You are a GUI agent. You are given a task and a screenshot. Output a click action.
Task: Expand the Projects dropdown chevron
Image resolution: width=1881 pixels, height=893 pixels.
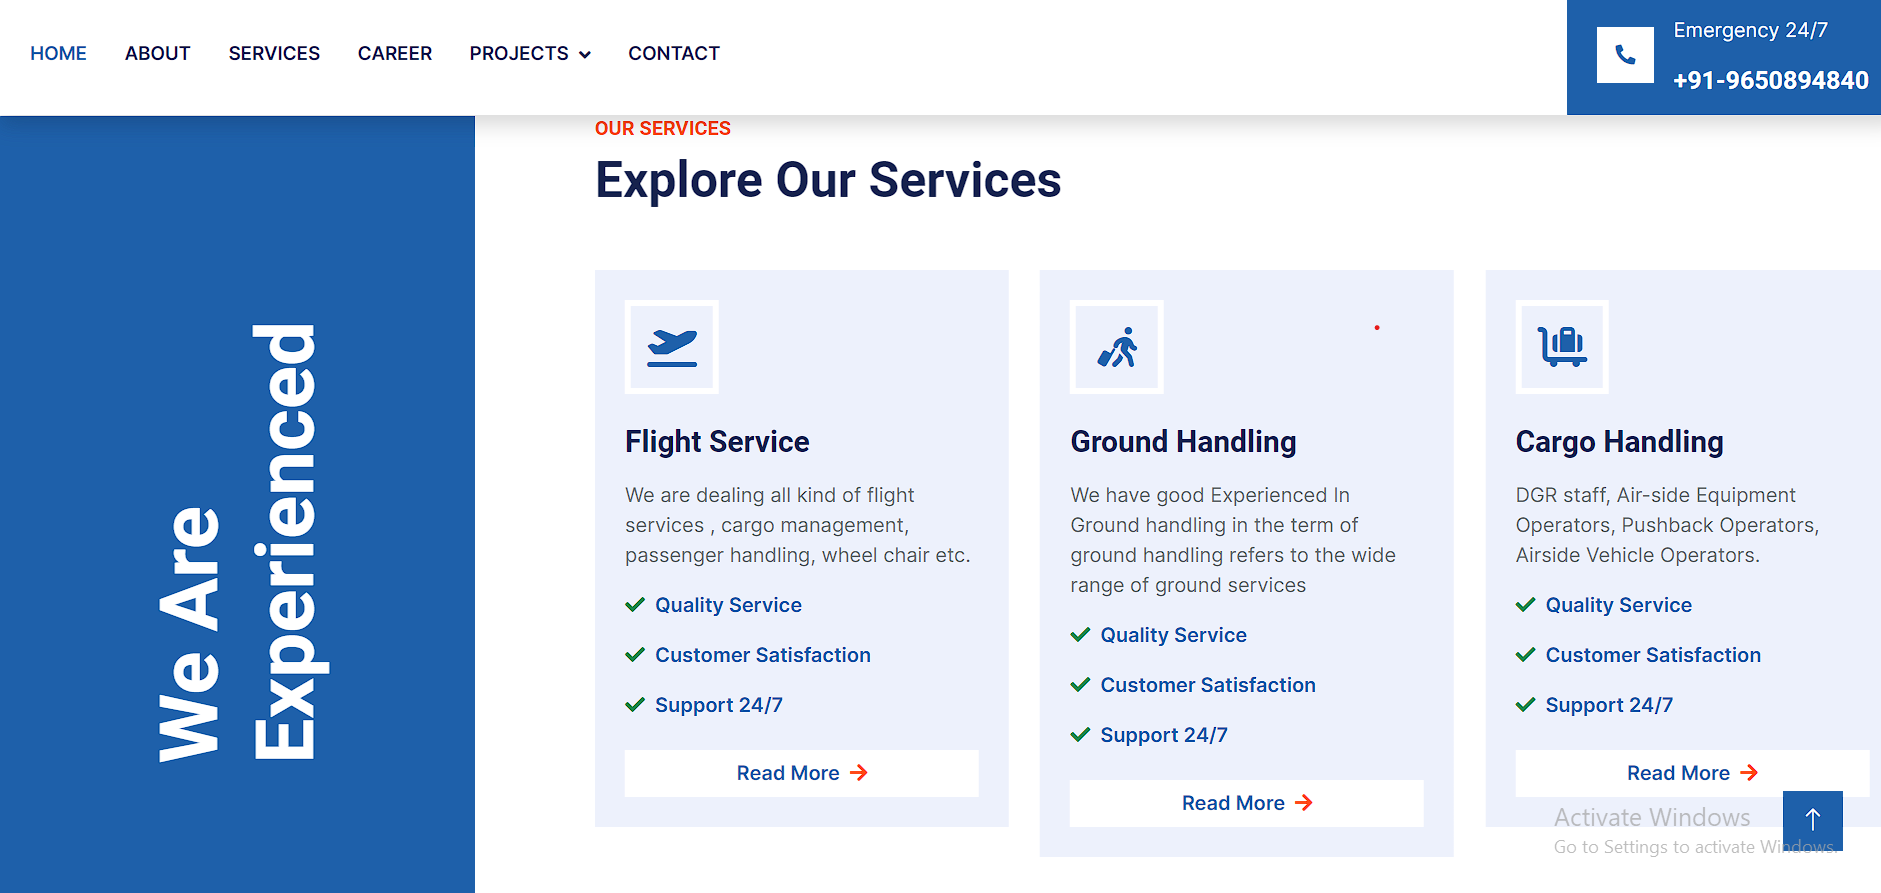(585, 55)
